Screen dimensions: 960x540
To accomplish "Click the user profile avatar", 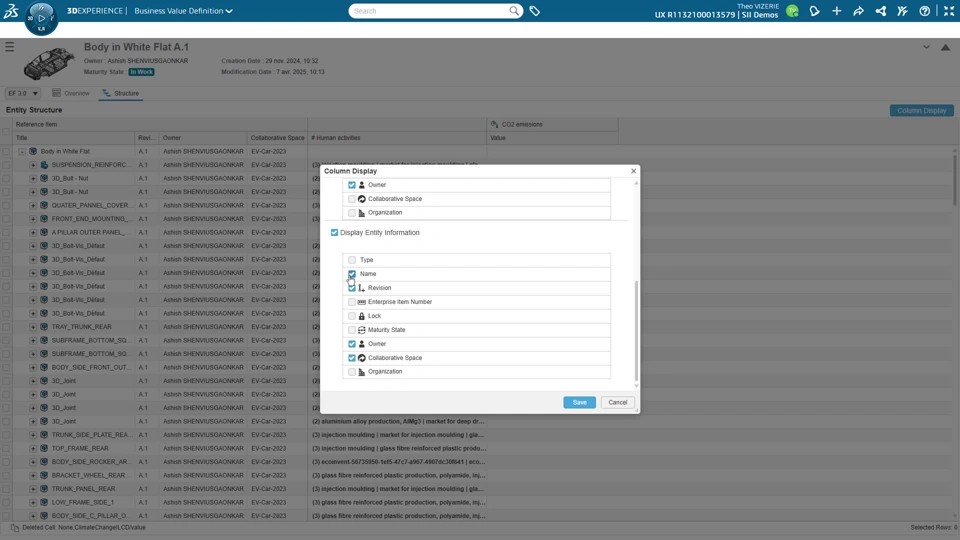I will (x=792, y=11).
